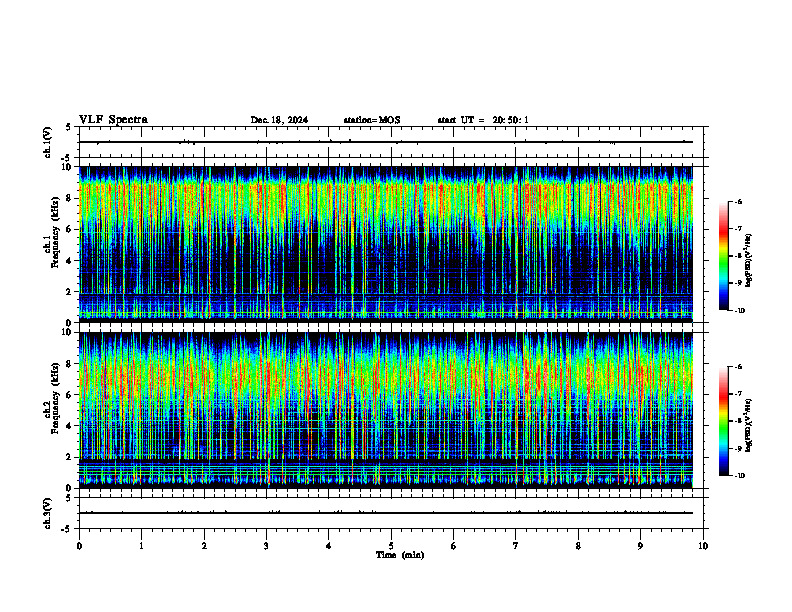
Task: Click the time axis tick label "0"
Action: 79,546
